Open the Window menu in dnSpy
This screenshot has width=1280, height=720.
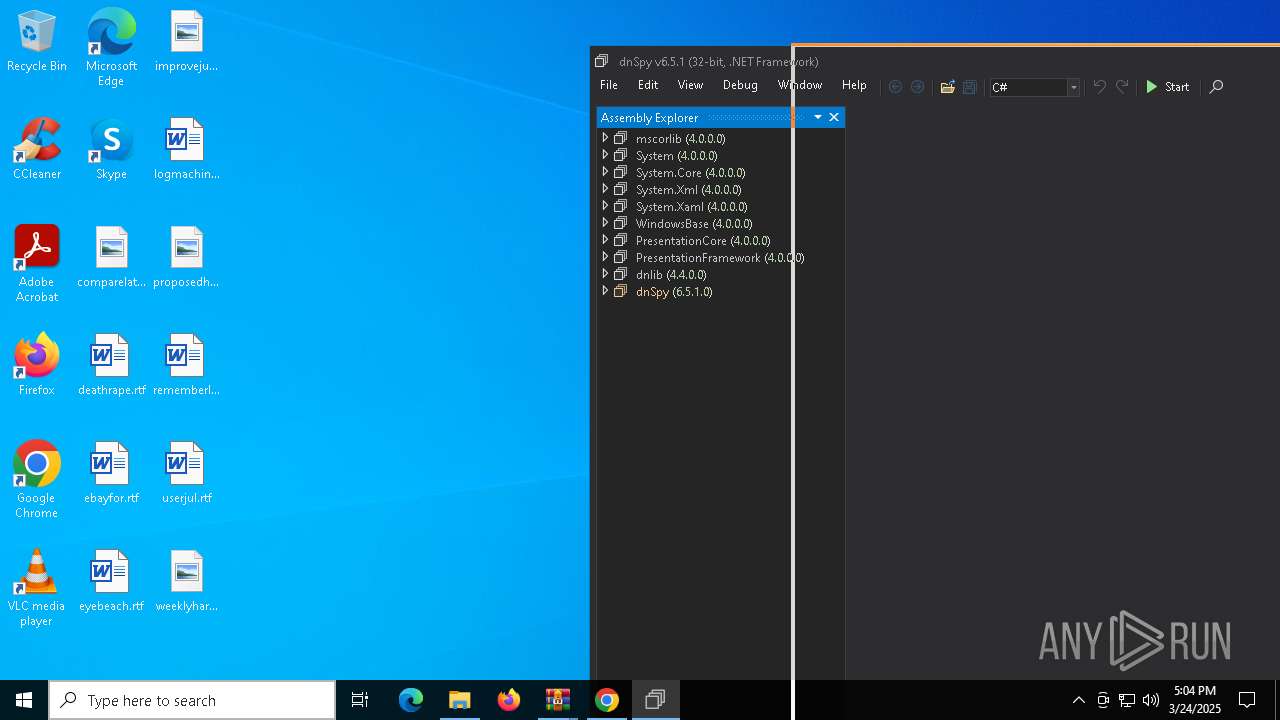point(800,85)
